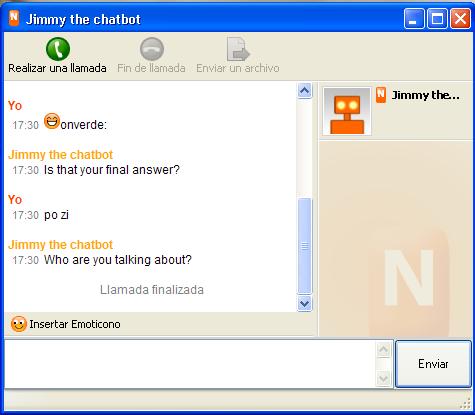
Task: Click the chat history scrollbar thumb
Action: pyautogui.click(x=304, y=246)
